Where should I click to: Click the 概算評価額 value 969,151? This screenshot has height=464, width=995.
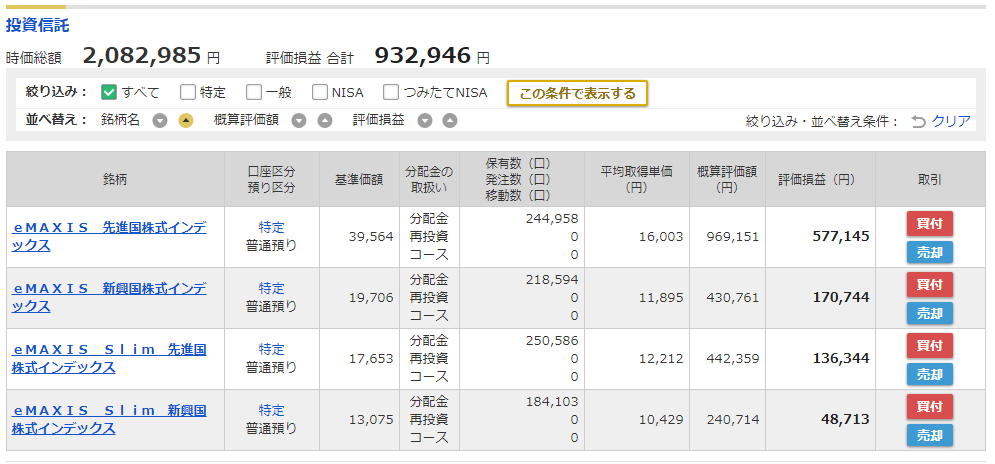coord(733,237)
